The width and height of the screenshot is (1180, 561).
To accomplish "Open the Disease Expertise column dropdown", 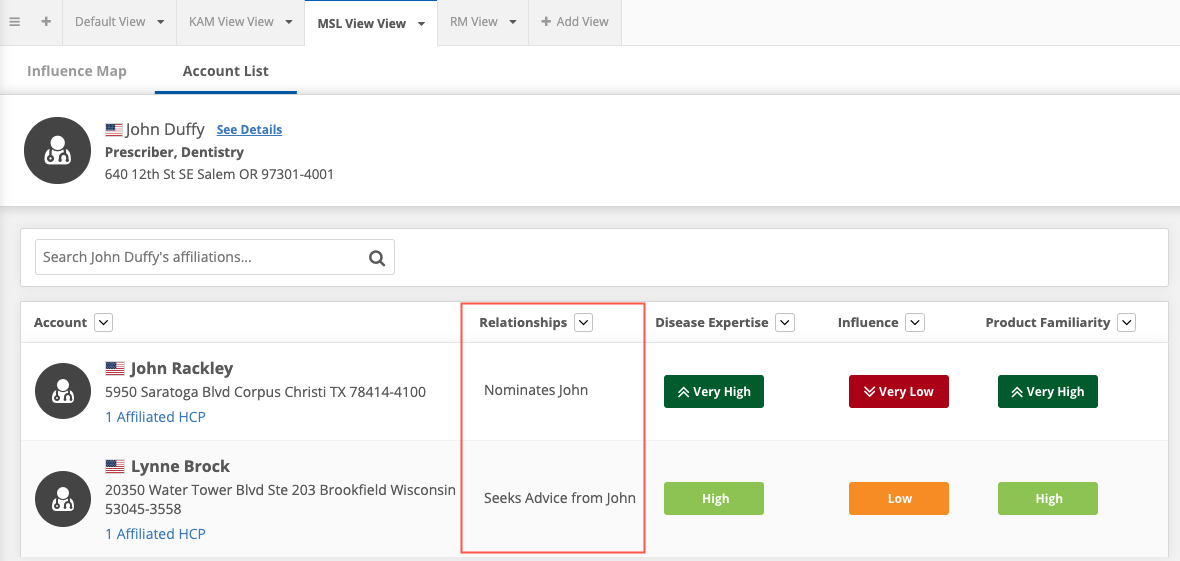I will click(x=785, y=323).
